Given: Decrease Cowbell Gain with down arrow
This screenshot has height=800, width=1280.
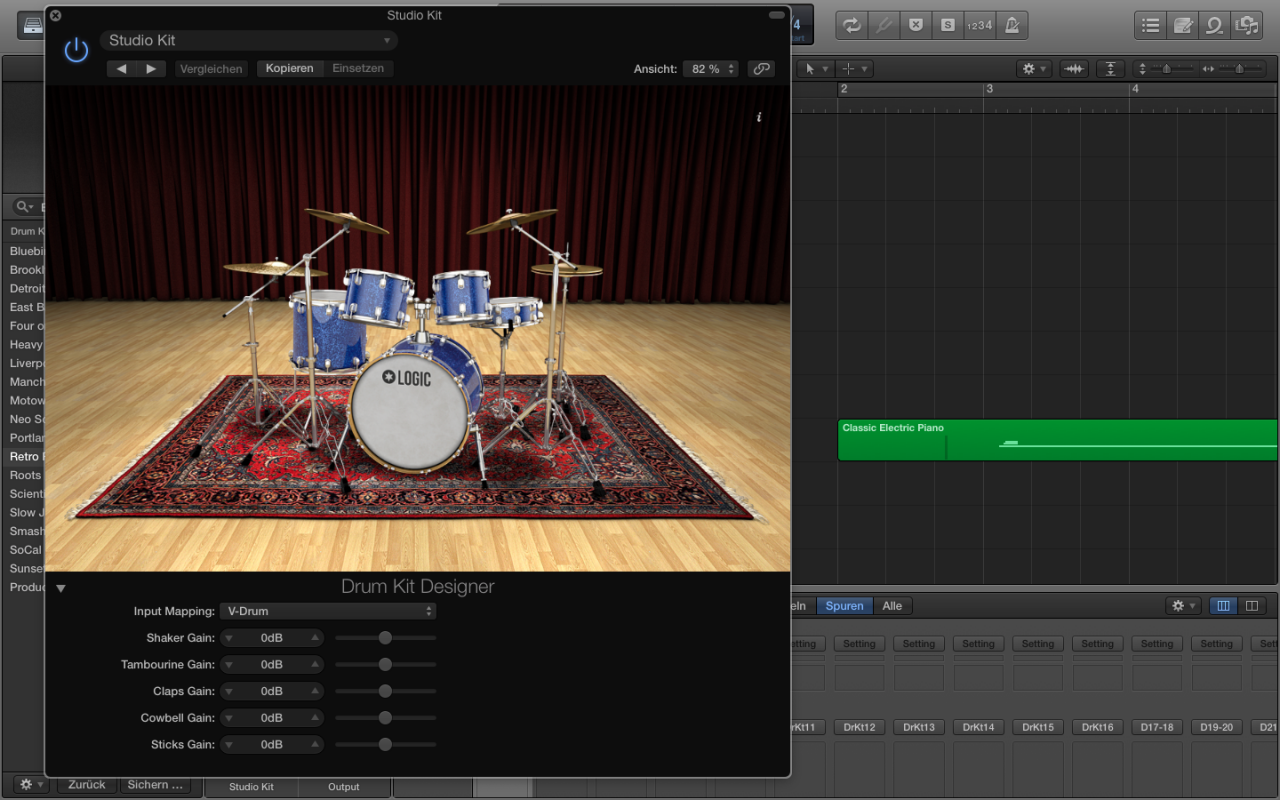Looking at the screenshot, I should point(228,718).
